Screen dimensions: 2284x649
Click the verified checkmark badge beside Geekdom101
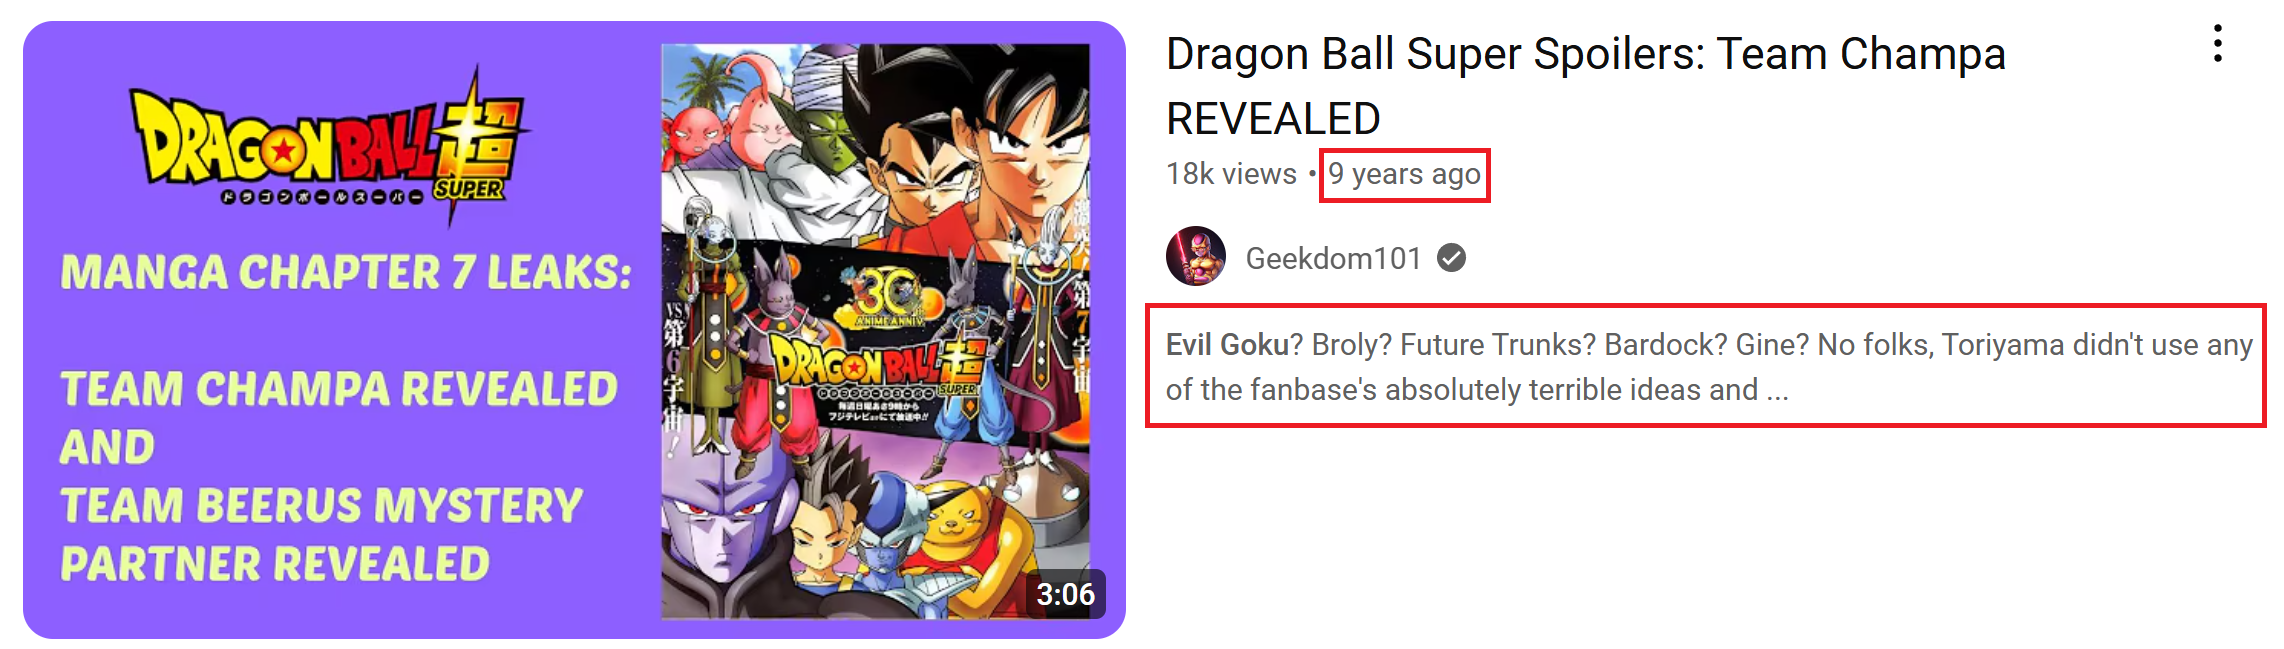click(1452, 259)
